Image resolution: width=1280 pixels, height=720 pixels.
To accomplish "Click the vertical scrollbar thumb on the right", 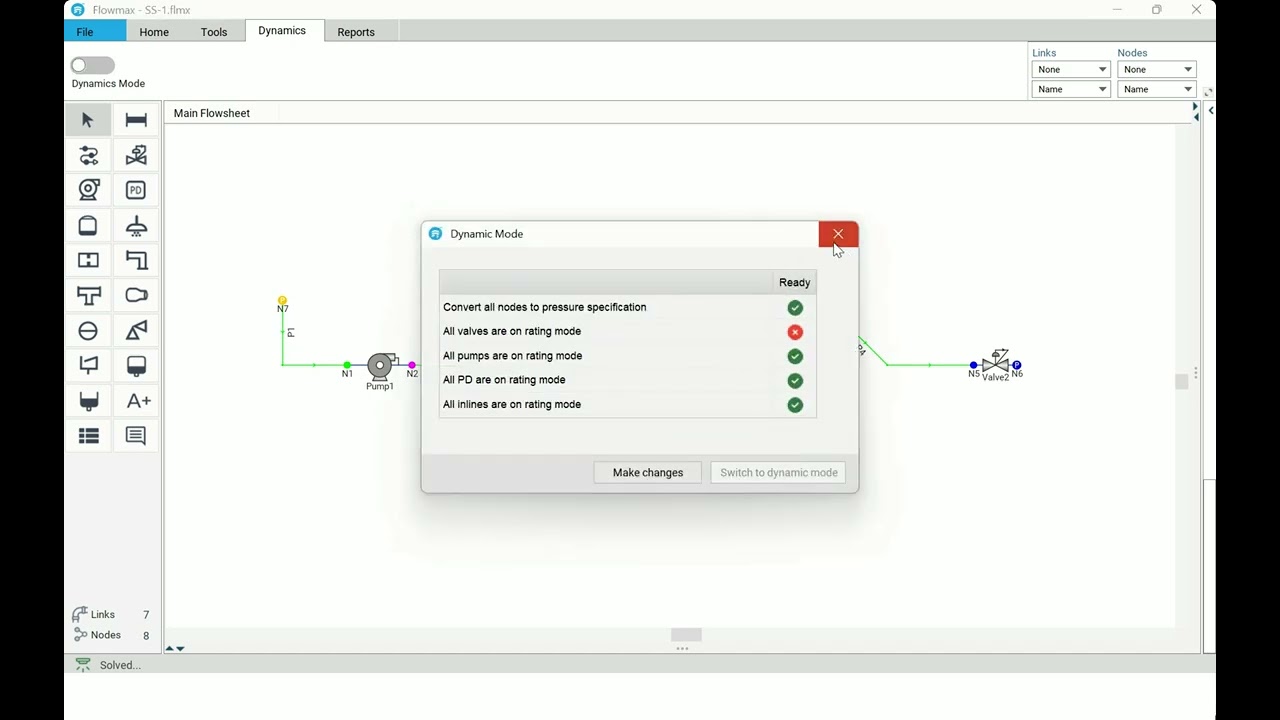I will pos(1181,381).
